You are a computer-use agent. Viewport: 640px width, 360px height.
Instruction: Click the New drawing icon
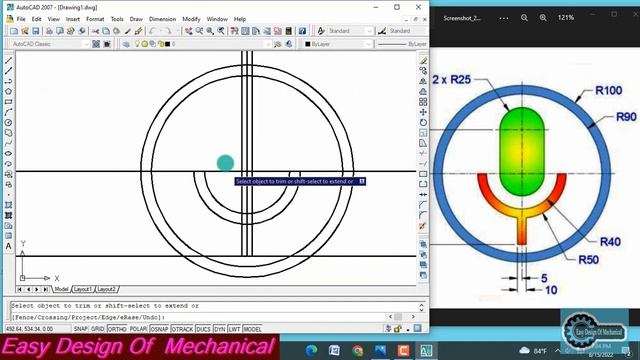(x=14, y=31)
